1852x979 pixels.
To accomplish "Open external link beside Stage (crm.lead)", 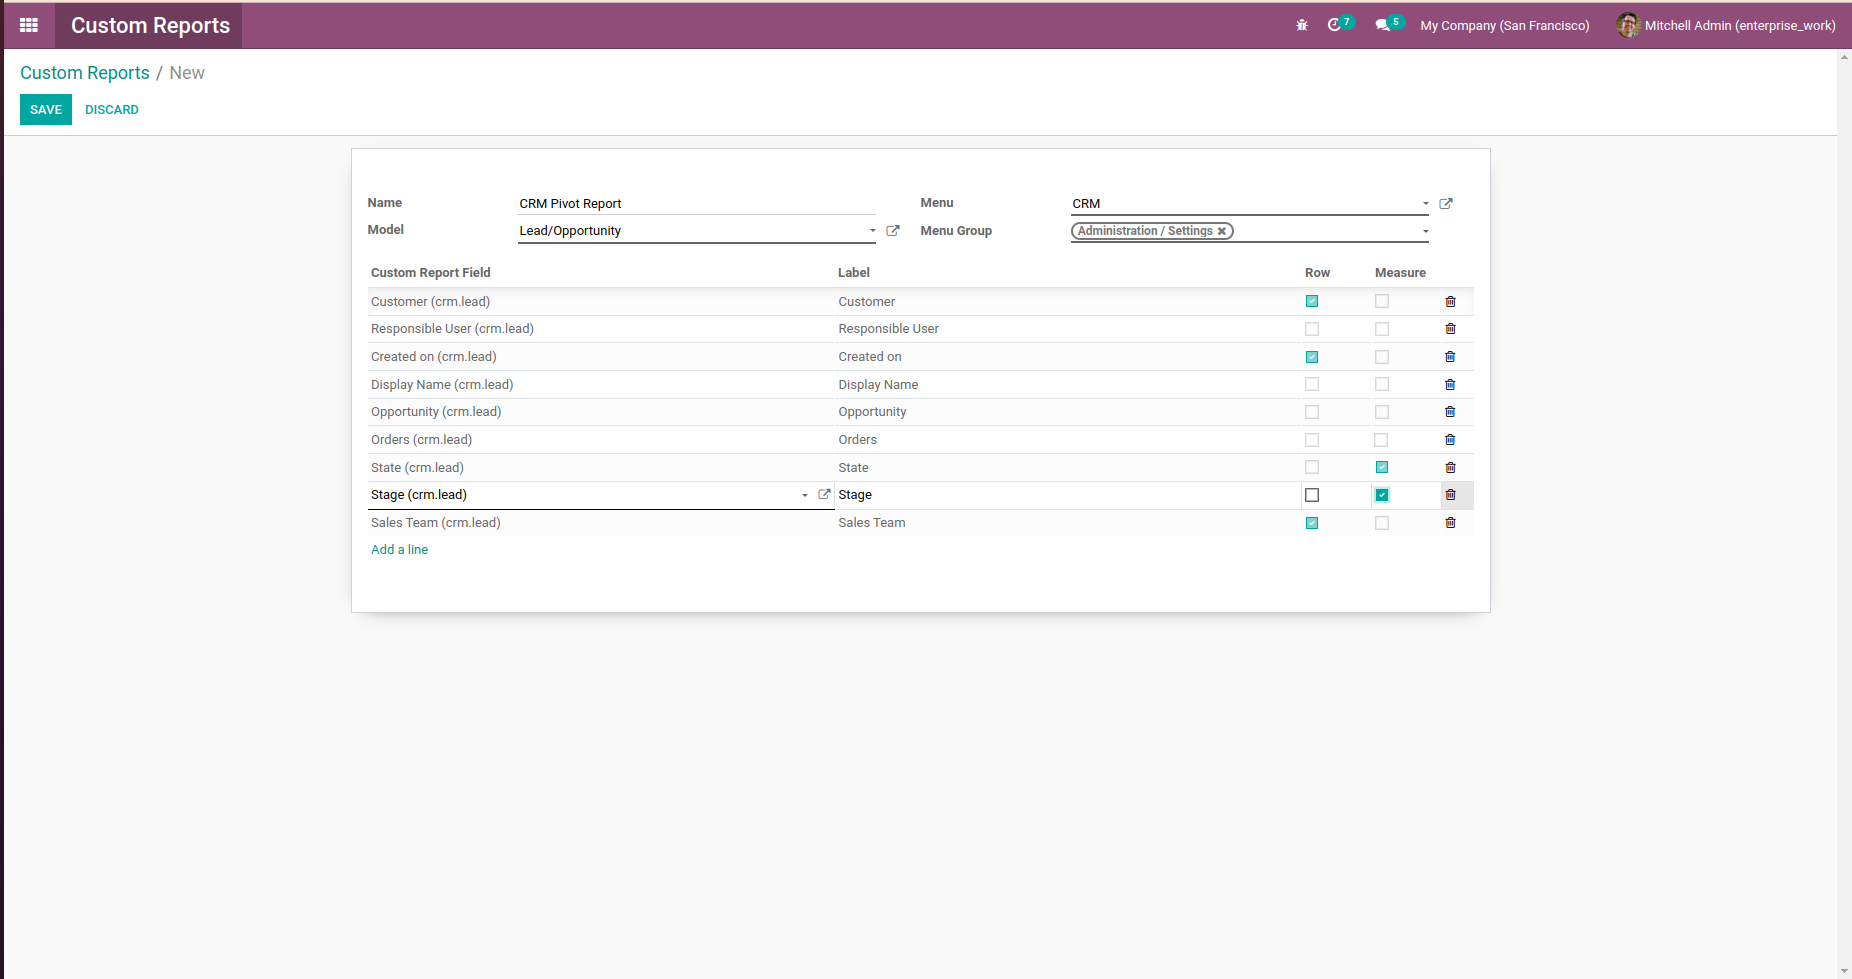I will point(825,494).
